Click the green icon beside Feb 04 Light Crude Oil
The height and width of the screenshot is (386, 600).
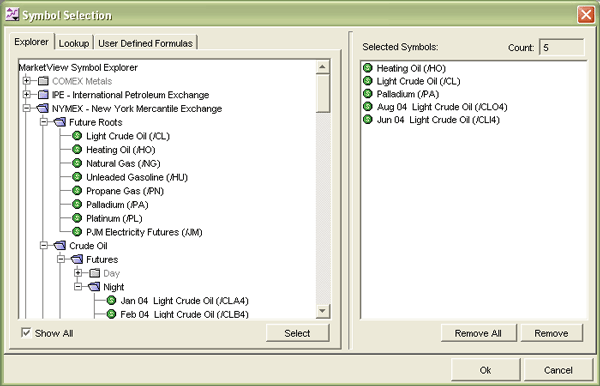[111, 314]
